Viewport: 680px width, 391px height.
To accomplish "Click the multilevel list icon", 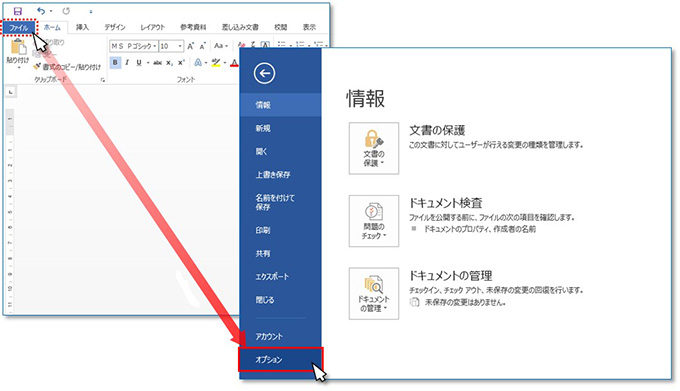I will point(318,45).
